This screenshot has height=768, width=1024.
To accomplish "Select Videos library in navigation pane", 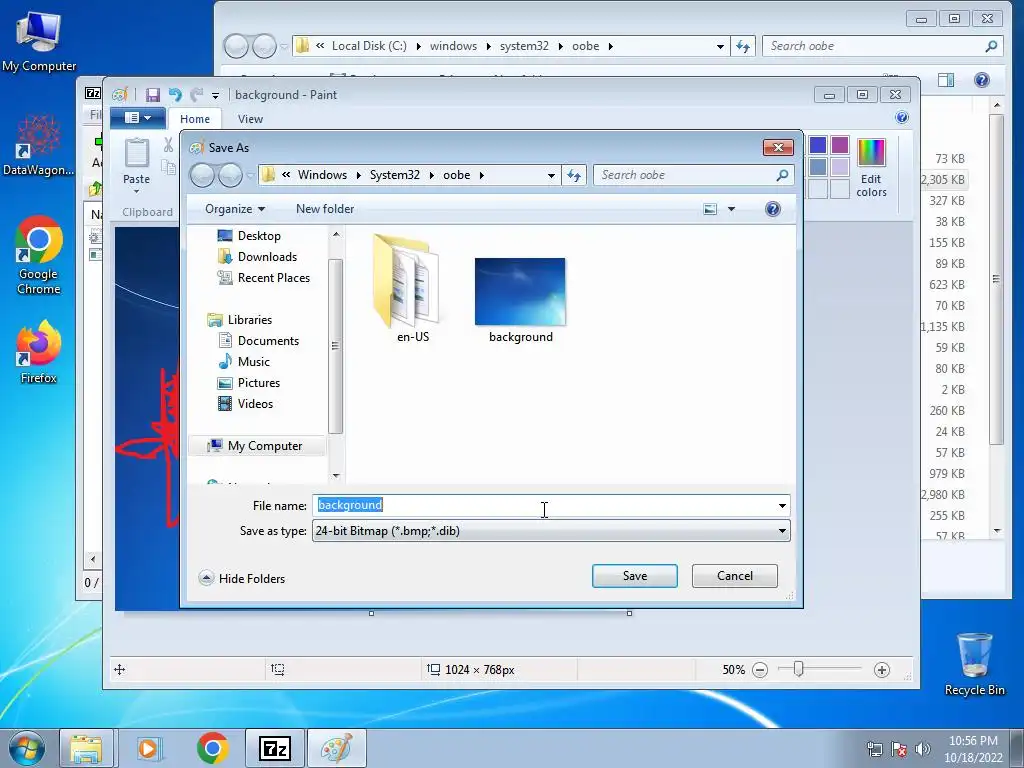I will [x=255, y=404].
